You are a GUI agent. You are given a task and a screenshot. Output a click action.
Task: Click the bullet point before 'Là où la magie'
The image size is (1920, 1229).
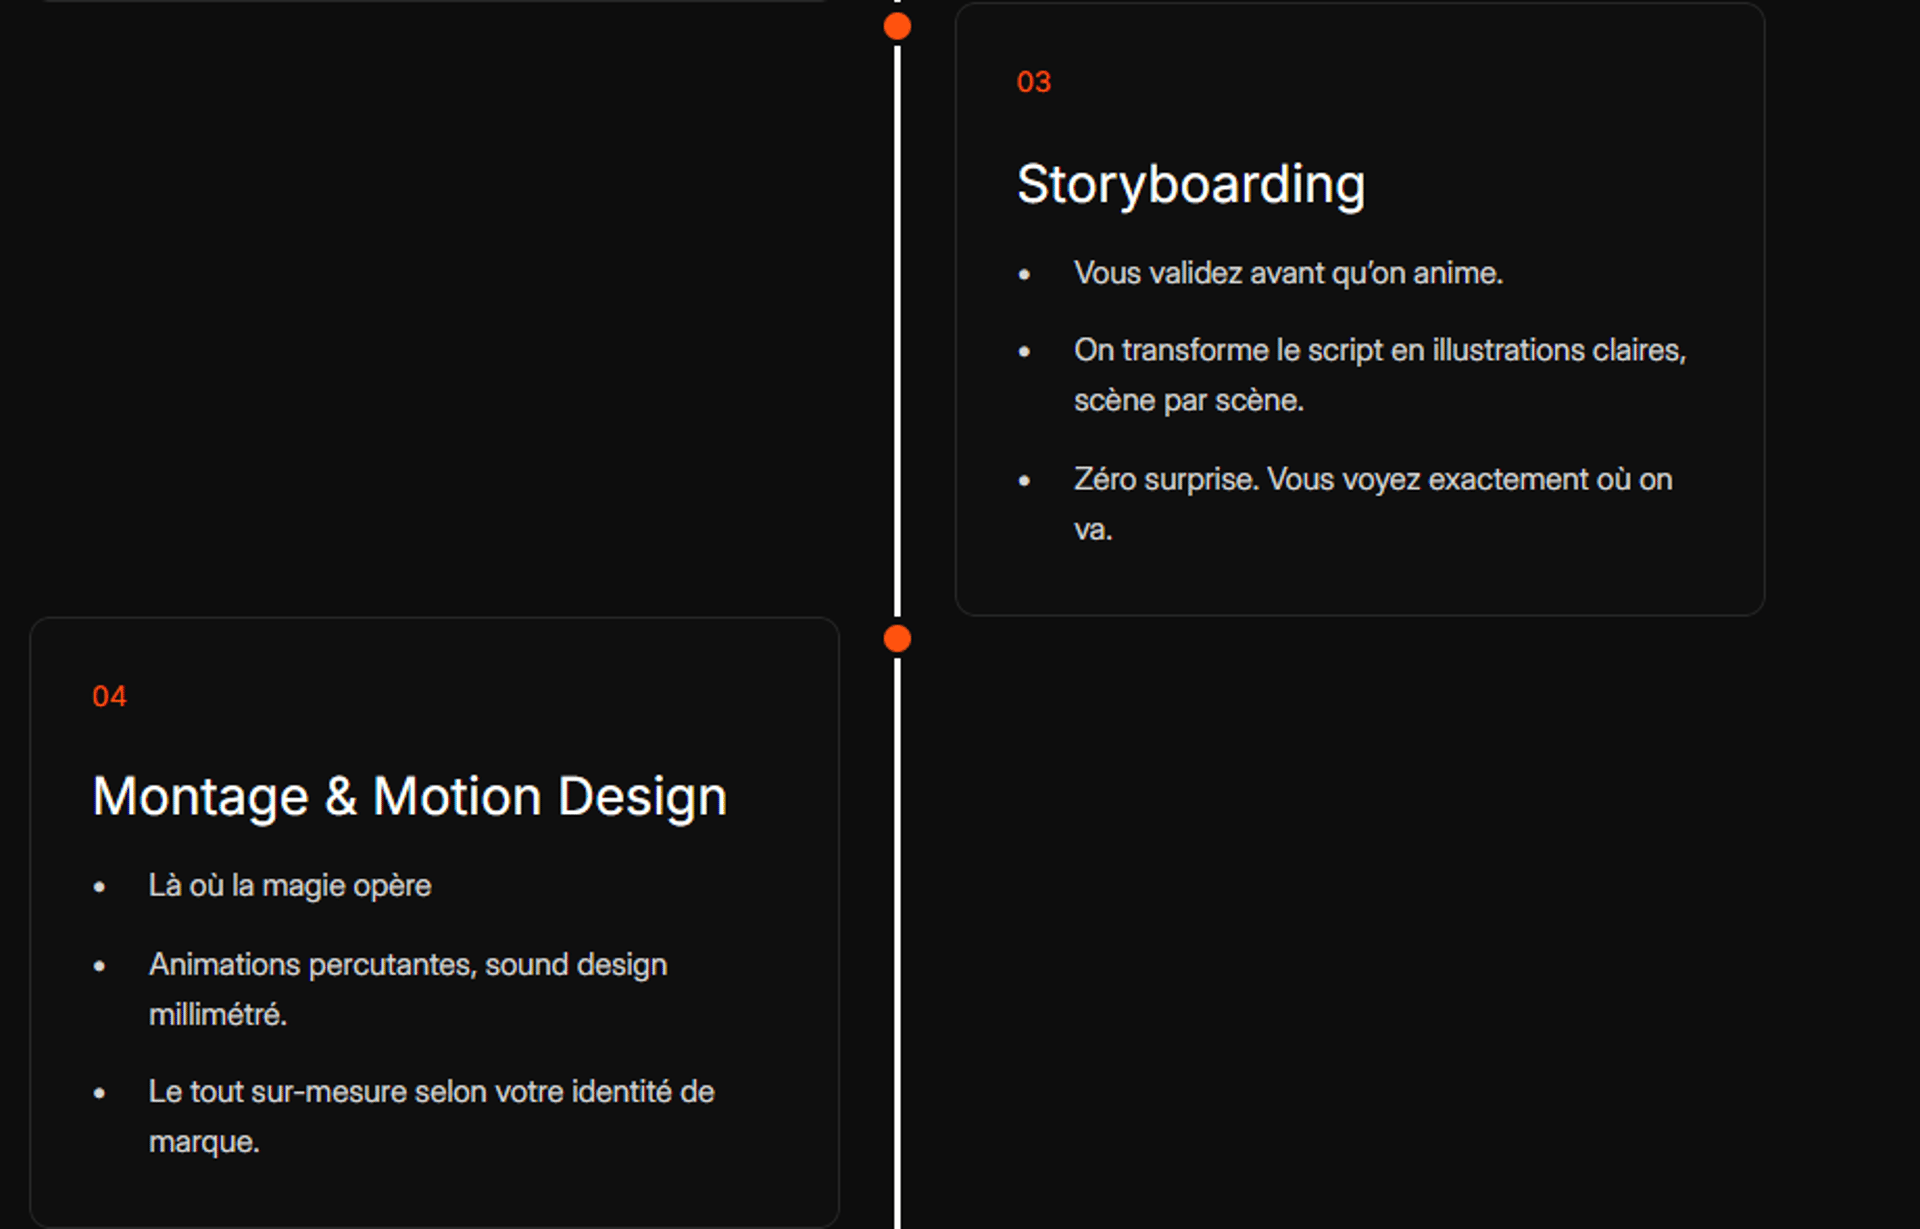coord(99,887)
